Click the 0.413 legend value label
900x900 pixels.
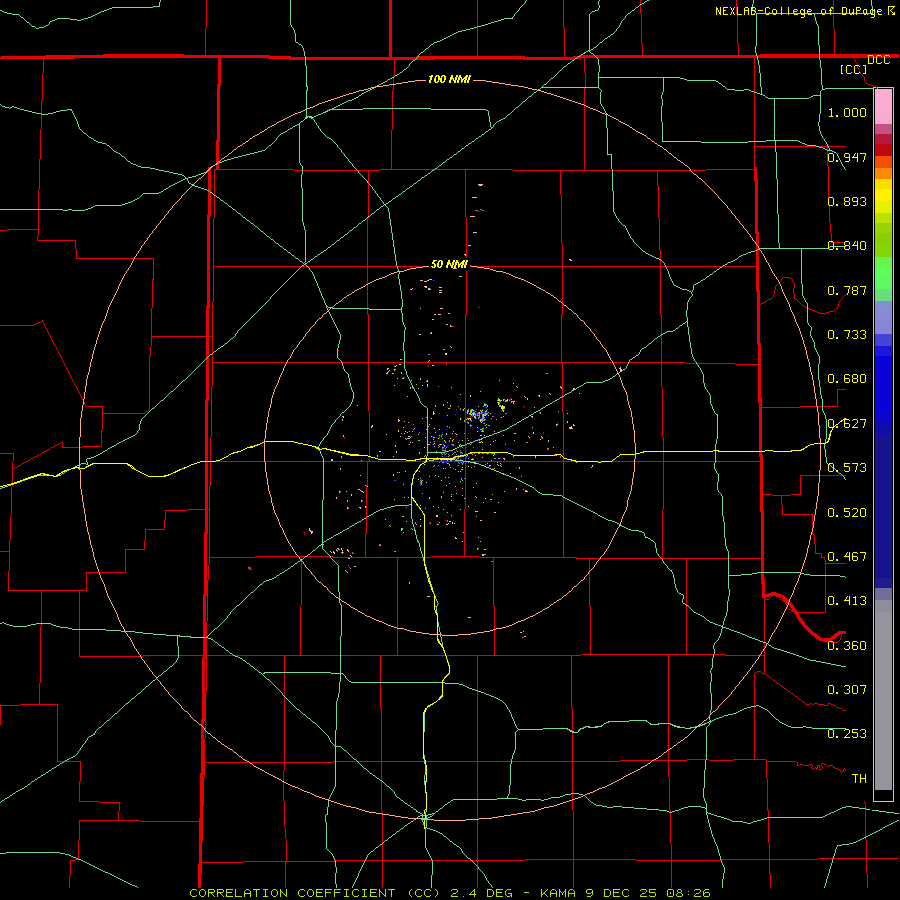coord(847,600)
